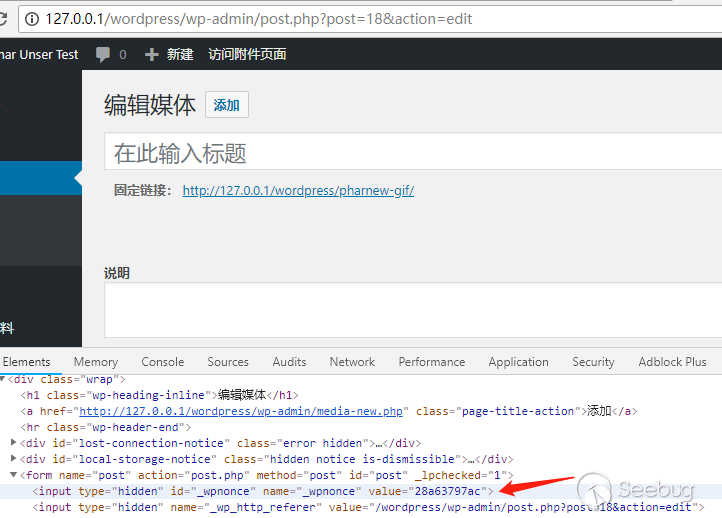Open the media-new.php href link in DOM
722x518 pixels.
tap(241, 411)
